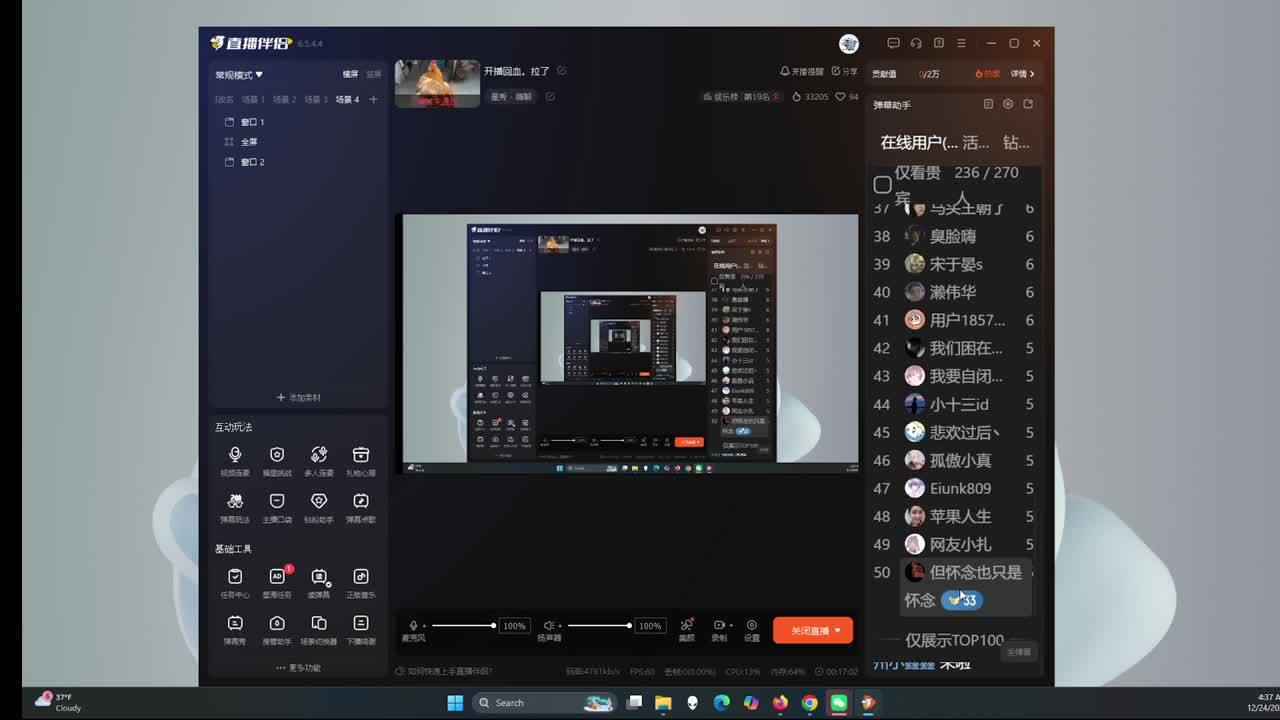Mute the 扬声器 speaker
The image size is (1280, 720).
pyautogui.click(x=549, y=626)
